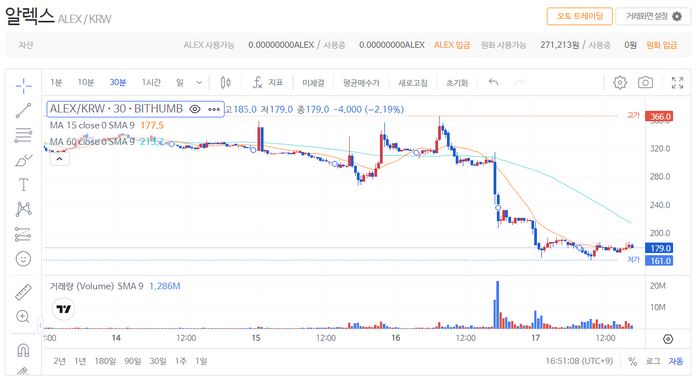Toggle percent scale mode
The height and width of the screenshot is (377, 700).
pos(633,361)
